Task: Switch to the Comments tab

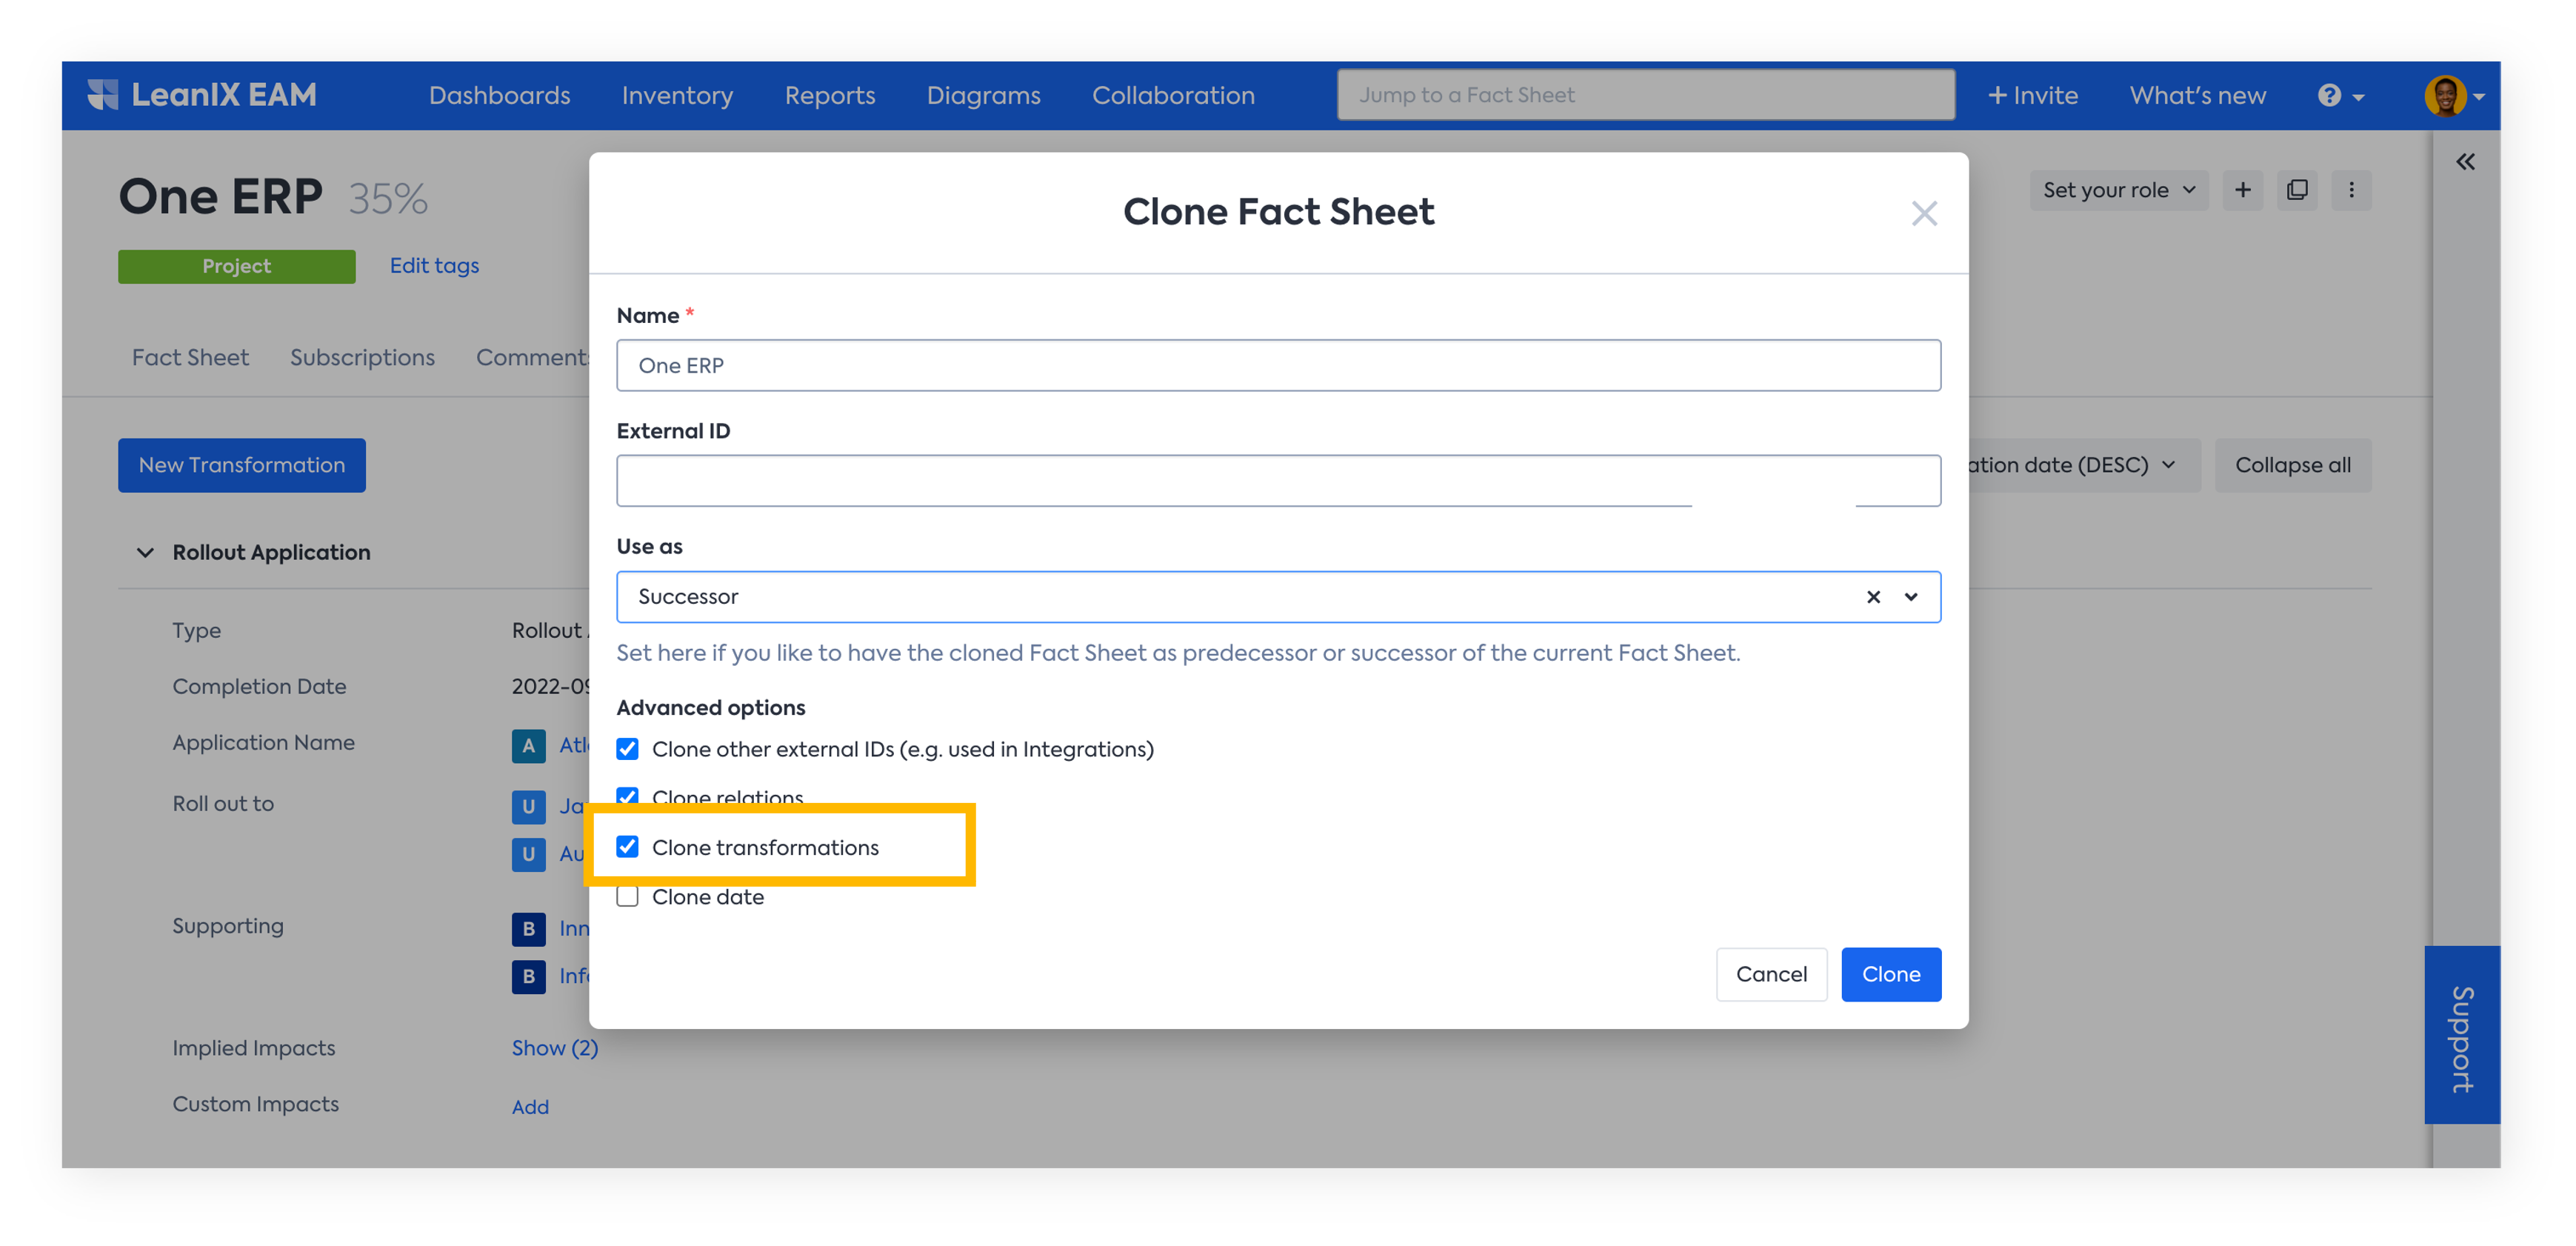Action: tap(532, 357)
